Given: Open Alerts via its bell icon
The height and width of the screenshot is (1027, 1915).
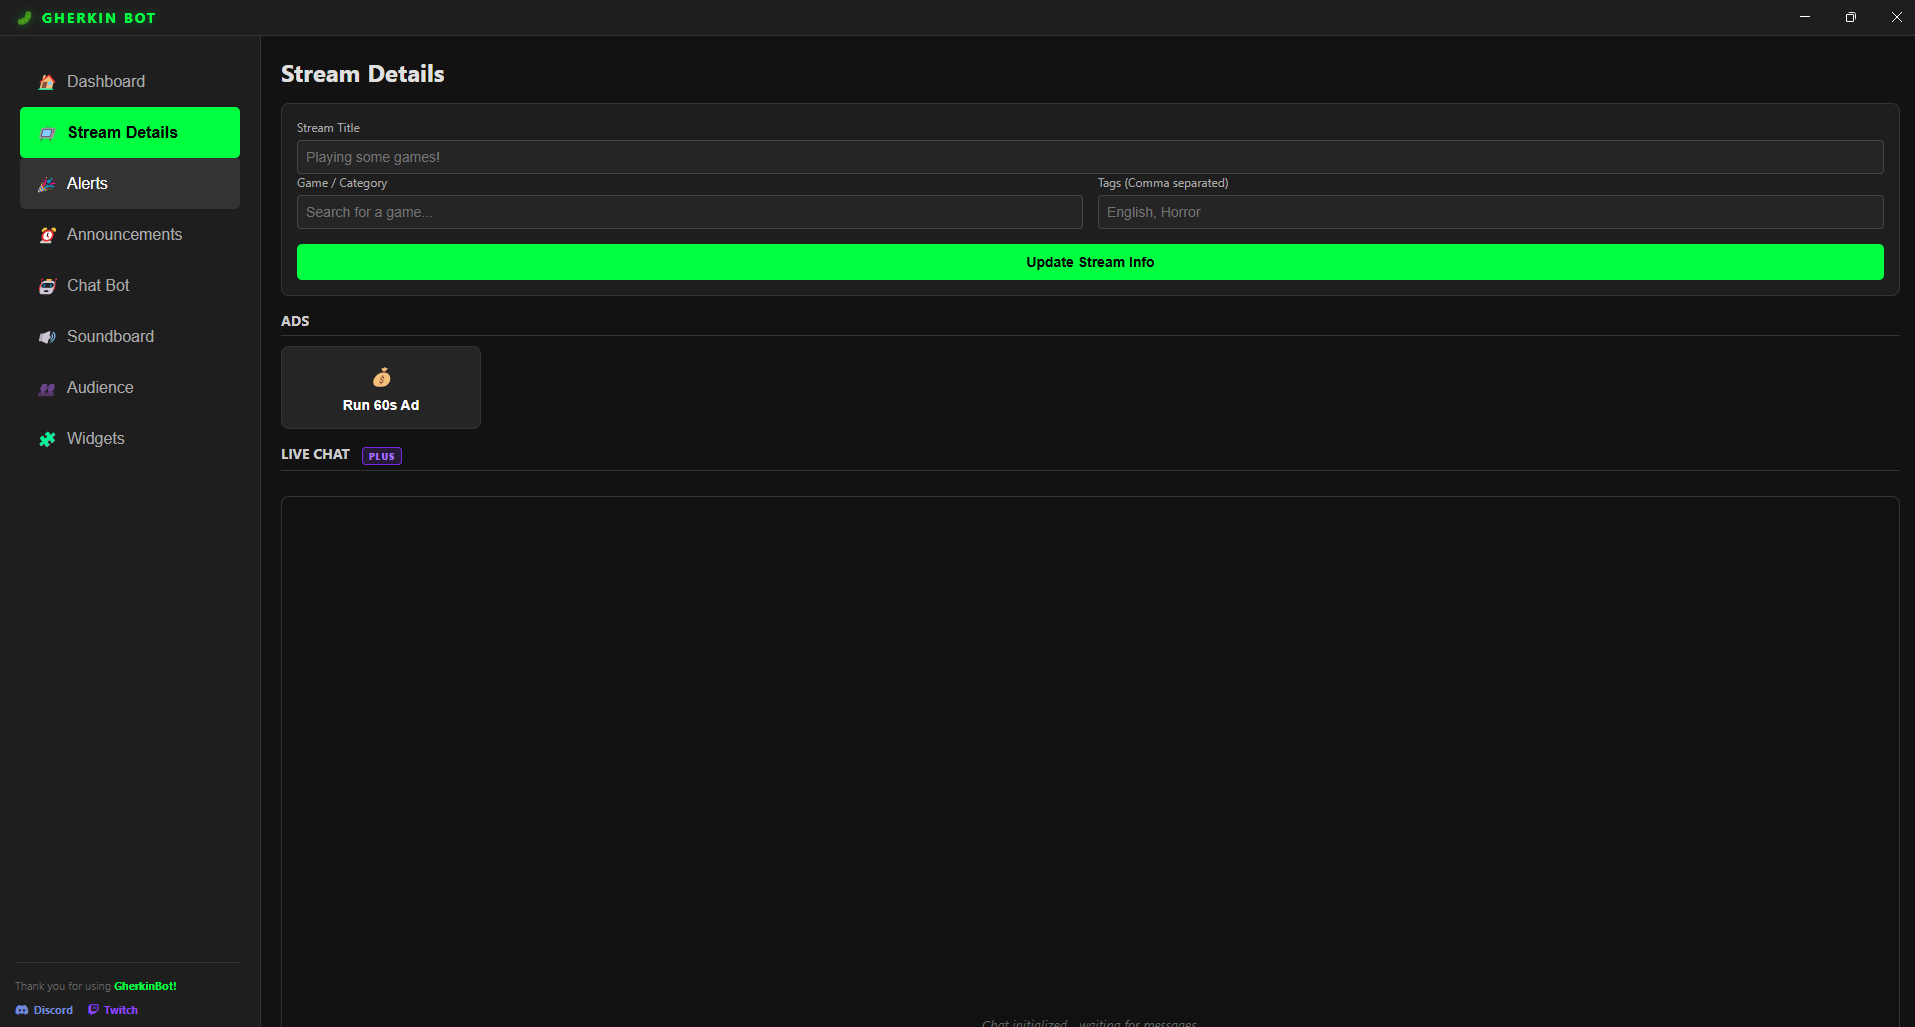Looking at the screenshot, I should pos(46,183).
